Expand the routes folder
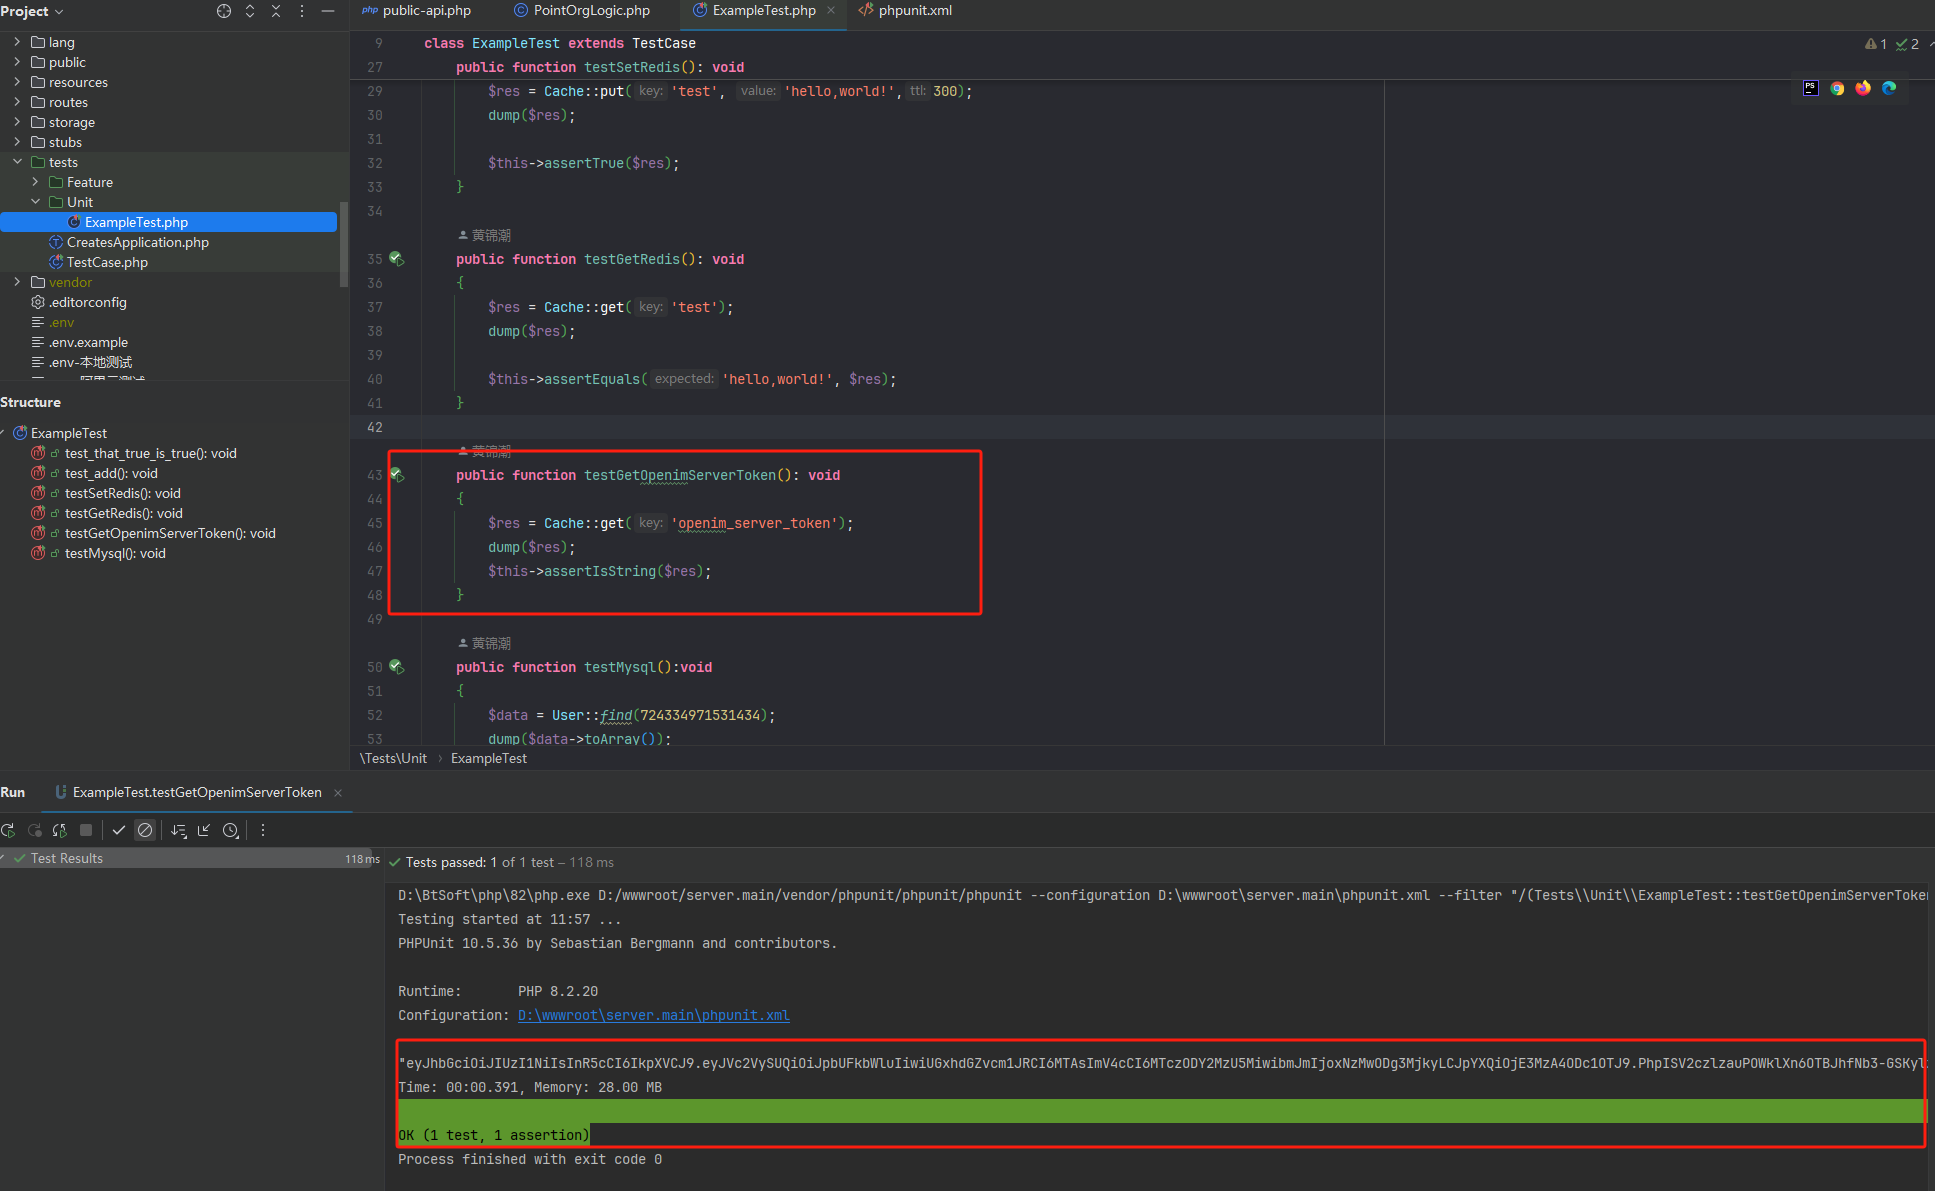 (x=17, y=102)
